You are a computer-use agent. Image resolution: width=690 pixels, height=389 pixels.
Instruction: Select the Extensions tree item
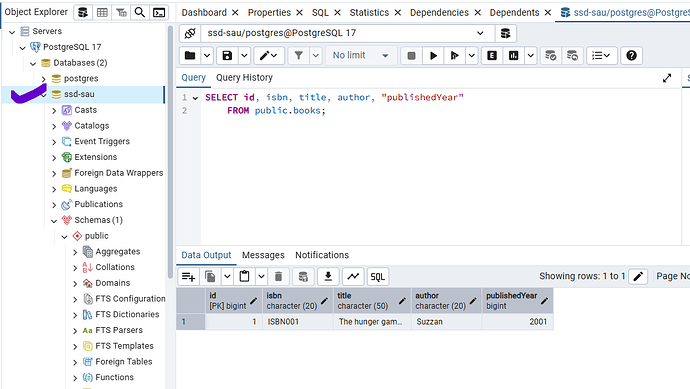coord(95,157)
